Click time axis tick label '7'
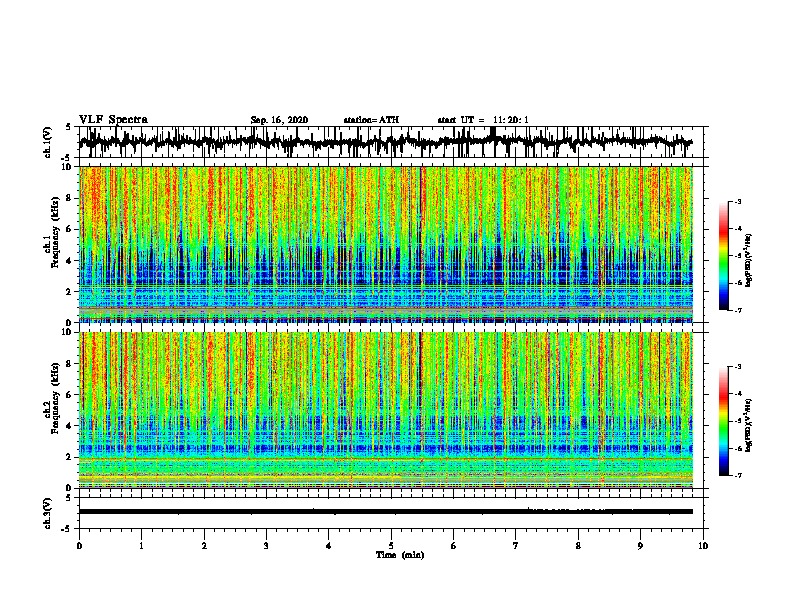The width and height of the screenshot is (792, 612). 516,546
